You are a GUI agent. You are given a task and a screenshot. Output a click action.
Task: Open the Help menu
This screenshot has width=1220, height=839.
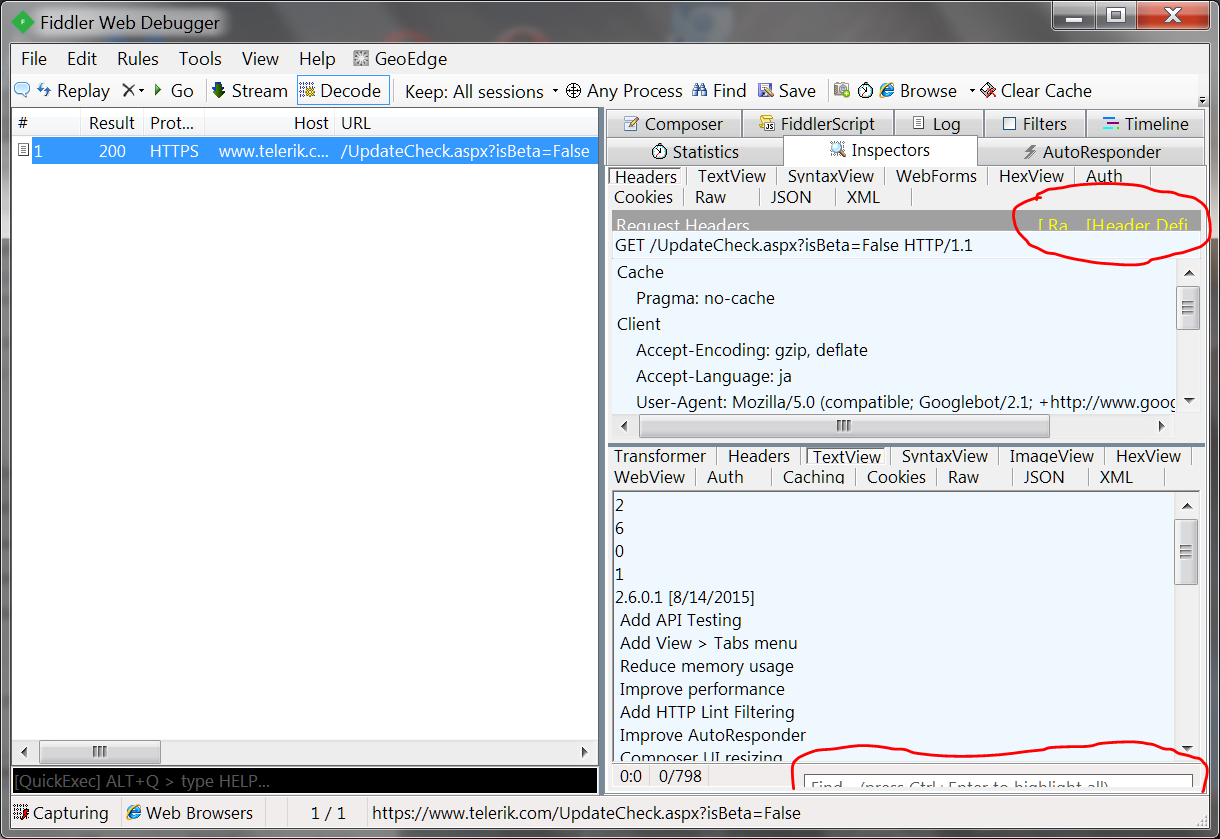click(x=317, y=59)
